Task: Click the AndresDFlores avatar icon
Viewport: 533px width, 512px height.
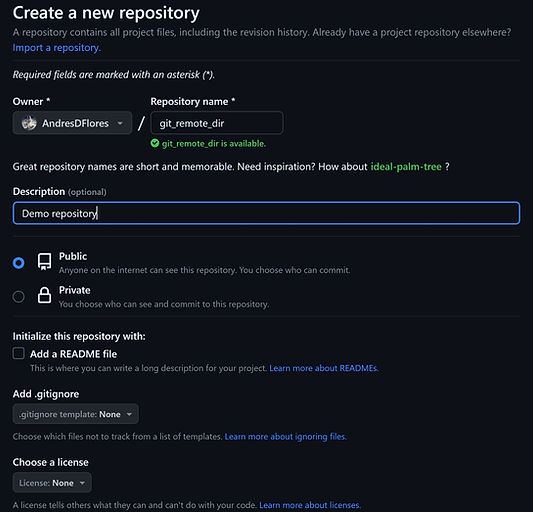Action: pos(29,123)
